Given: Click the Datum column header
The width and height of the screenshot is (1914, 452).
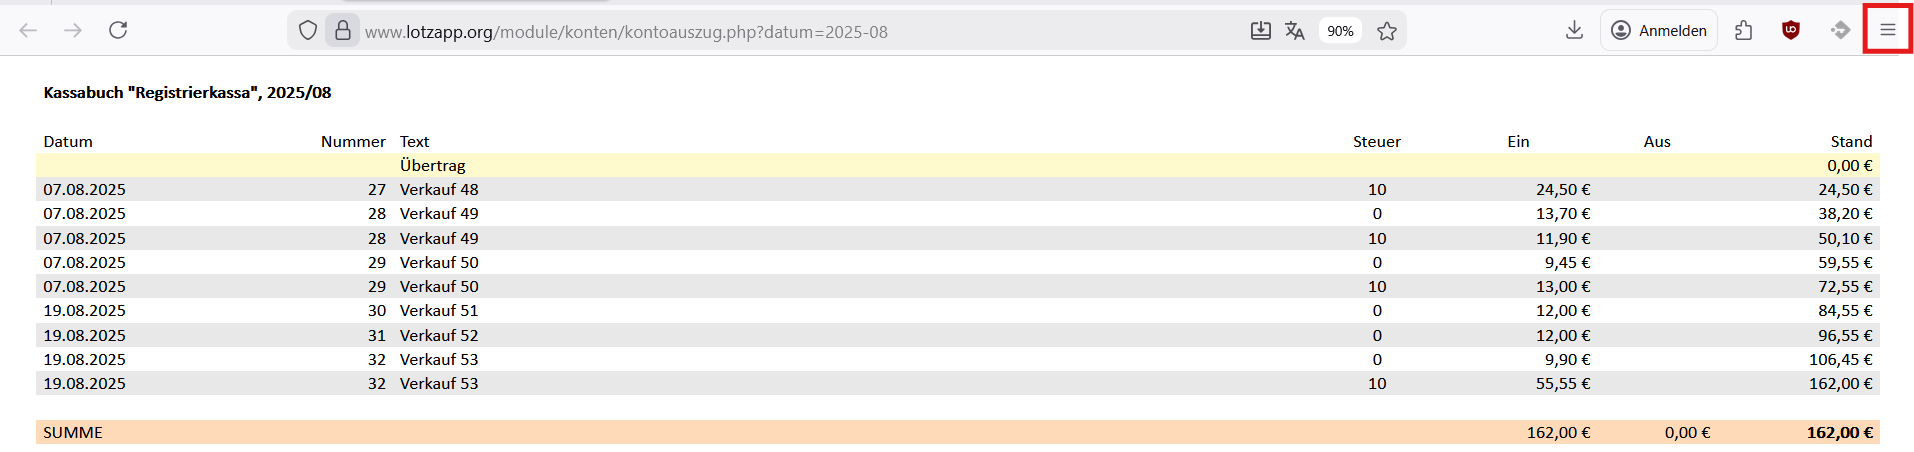Looking at the screenshot, I should pos(68,142).
